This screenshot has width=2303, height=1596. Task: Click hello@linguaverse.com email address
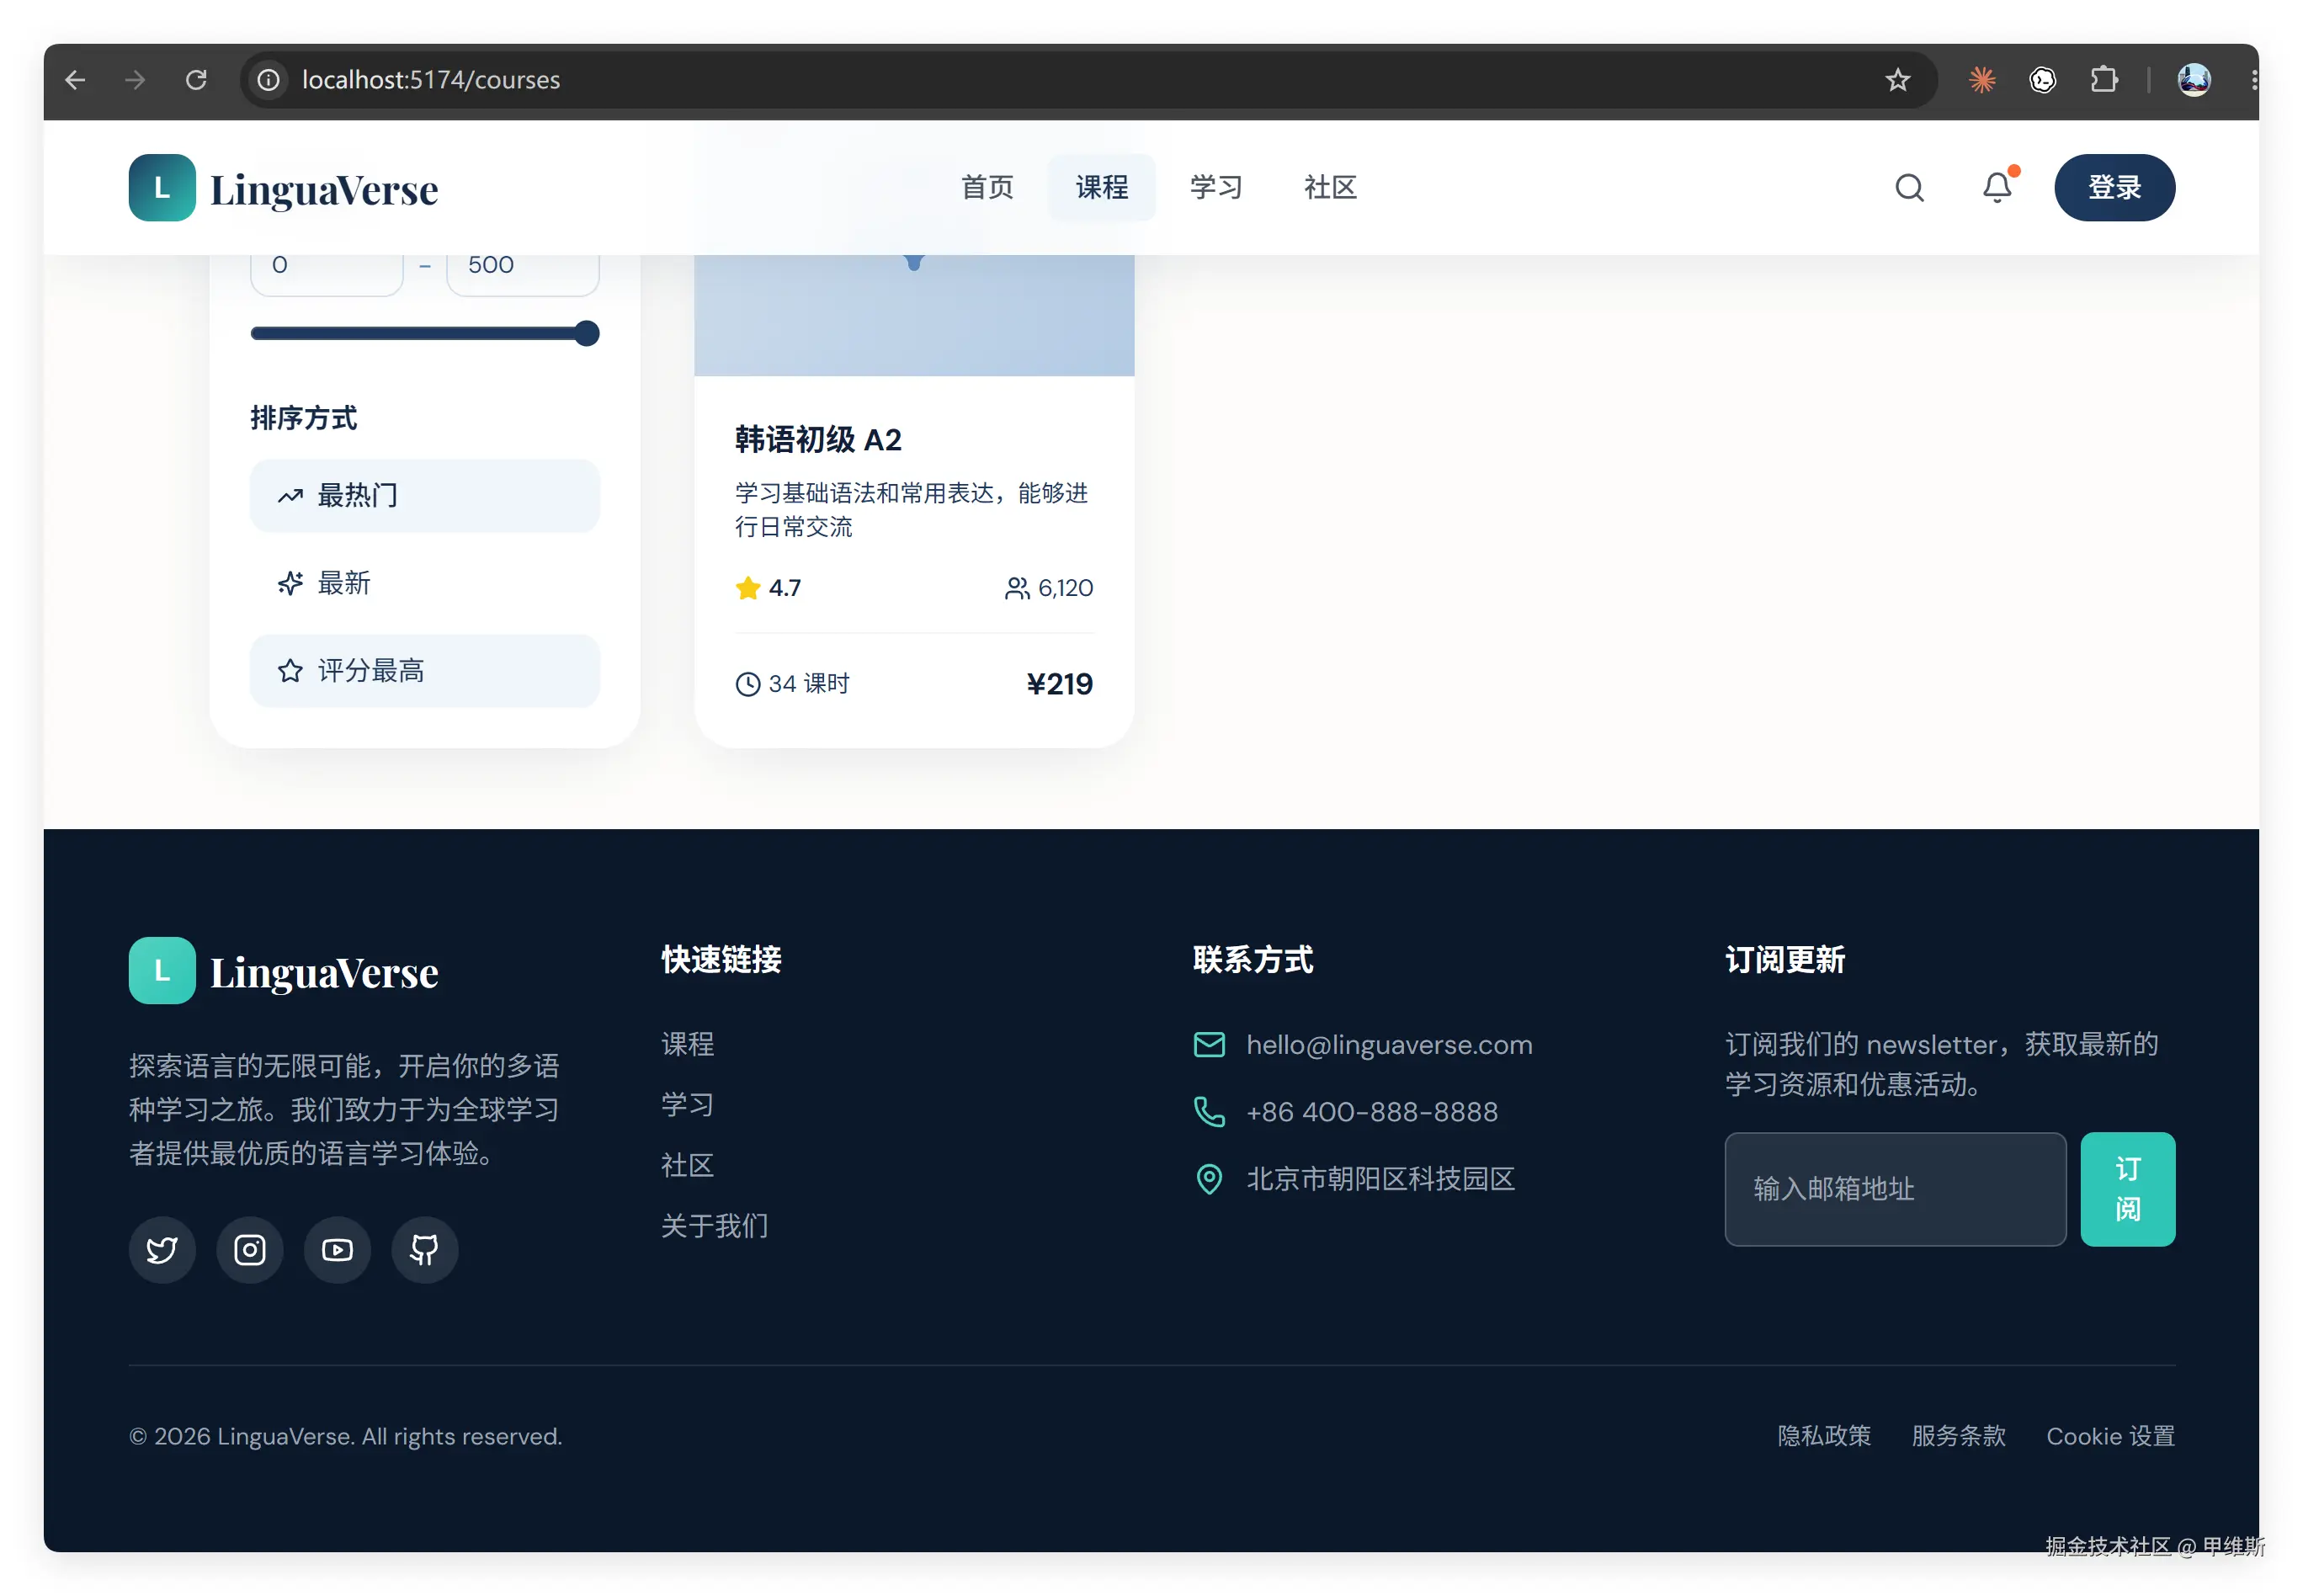(1389, 1045)
